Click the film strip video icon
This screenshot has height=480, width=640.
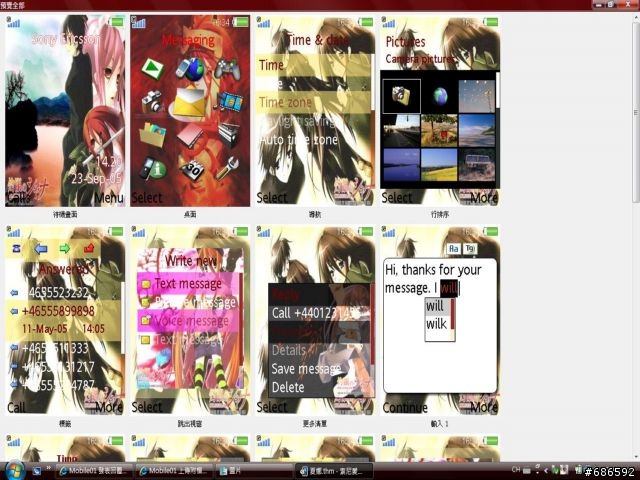[229, 101]
